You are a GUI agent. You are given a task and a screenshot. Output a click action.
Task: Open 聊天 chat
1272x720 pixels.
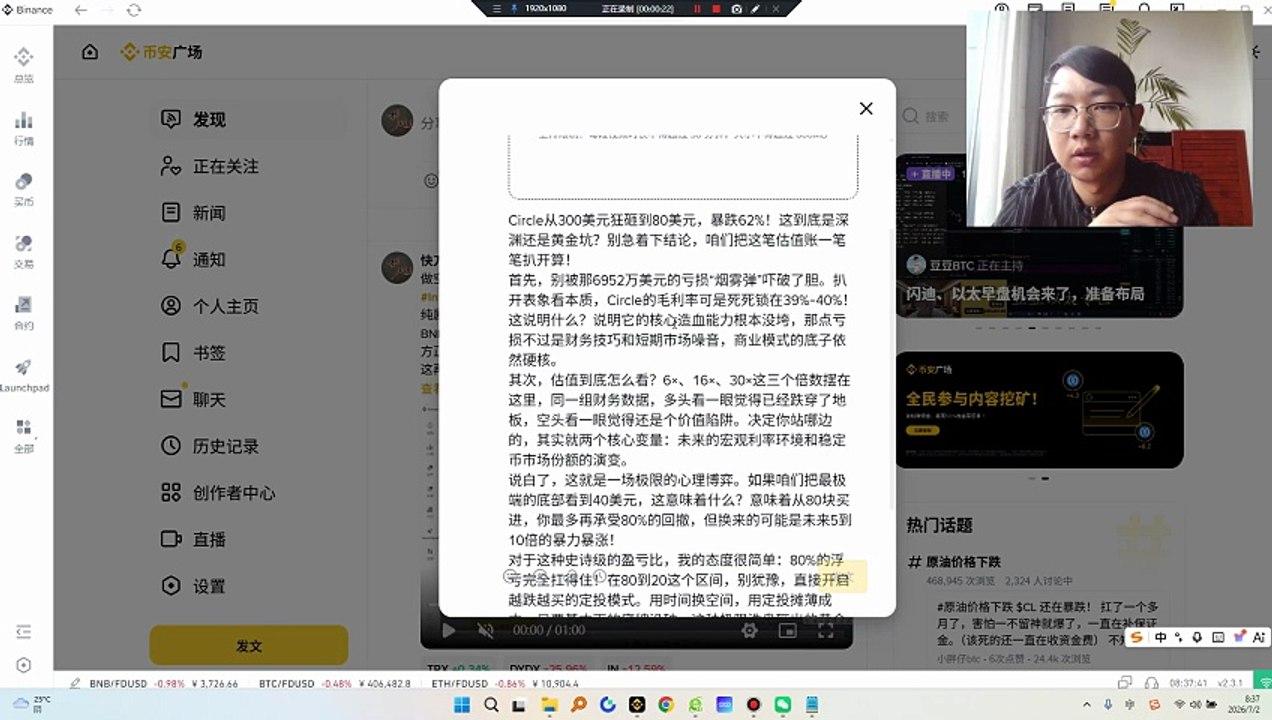click(x=247, y=399)
